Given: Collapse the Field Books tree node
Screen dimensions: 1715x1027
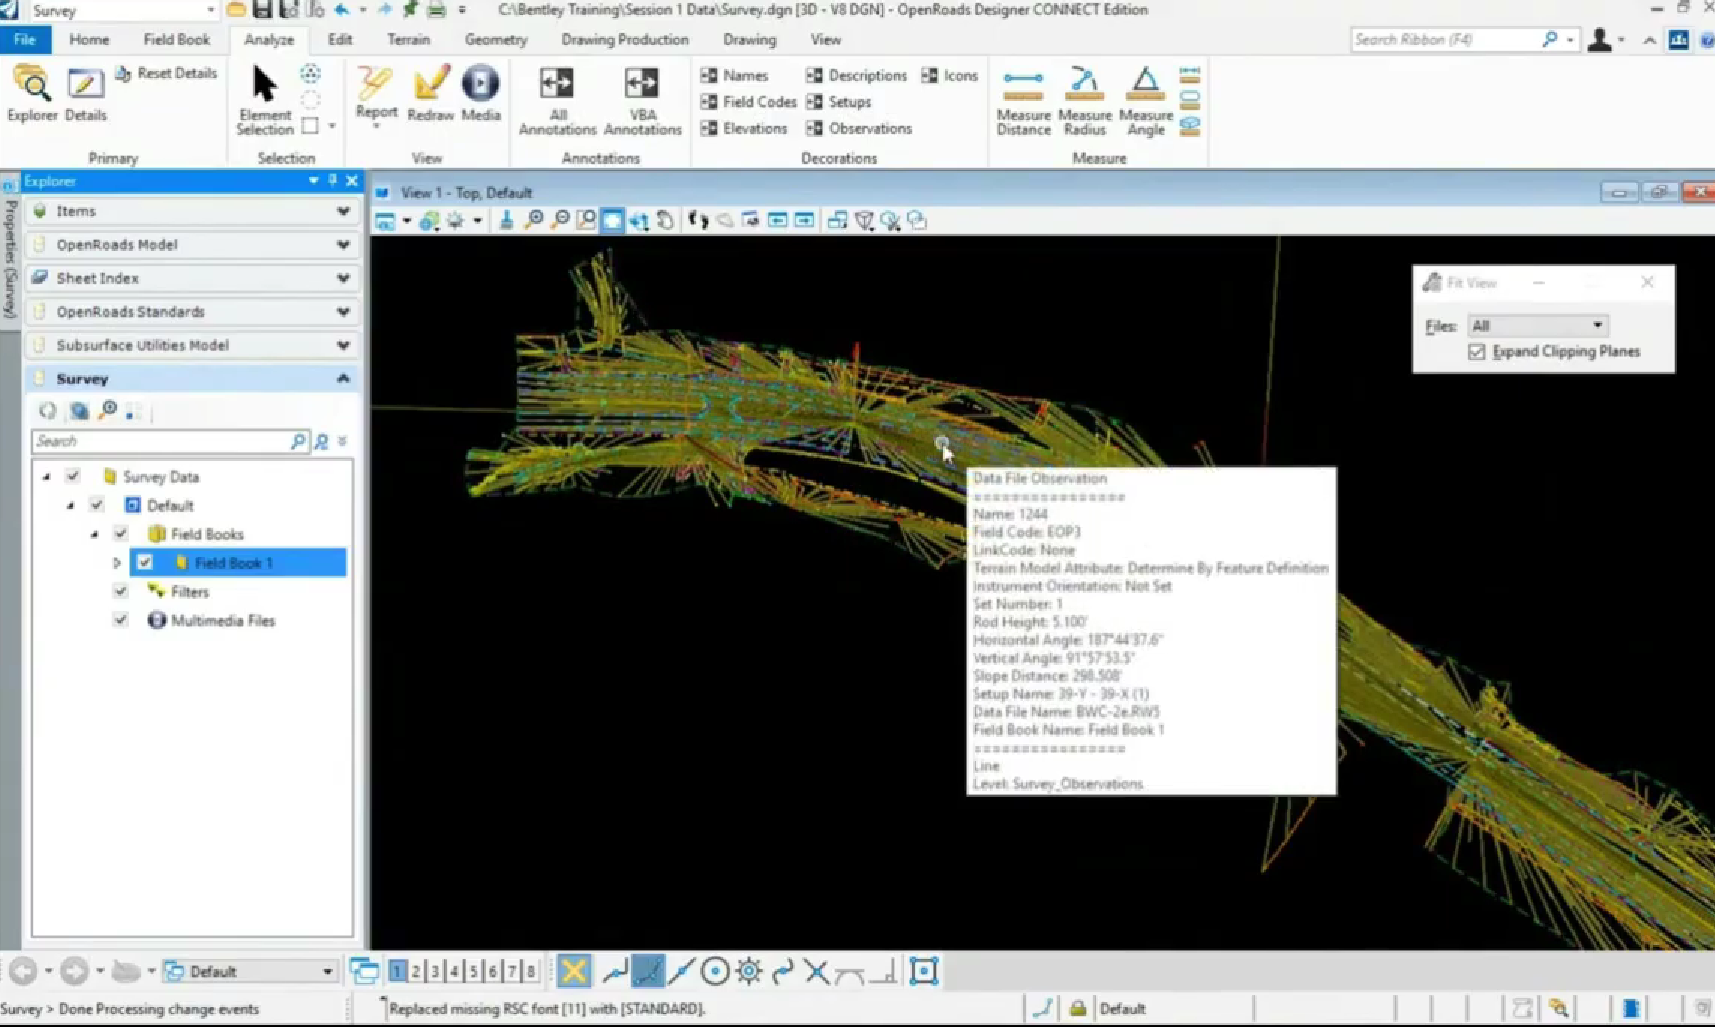Looking at the screenshot, I should 94,535.
